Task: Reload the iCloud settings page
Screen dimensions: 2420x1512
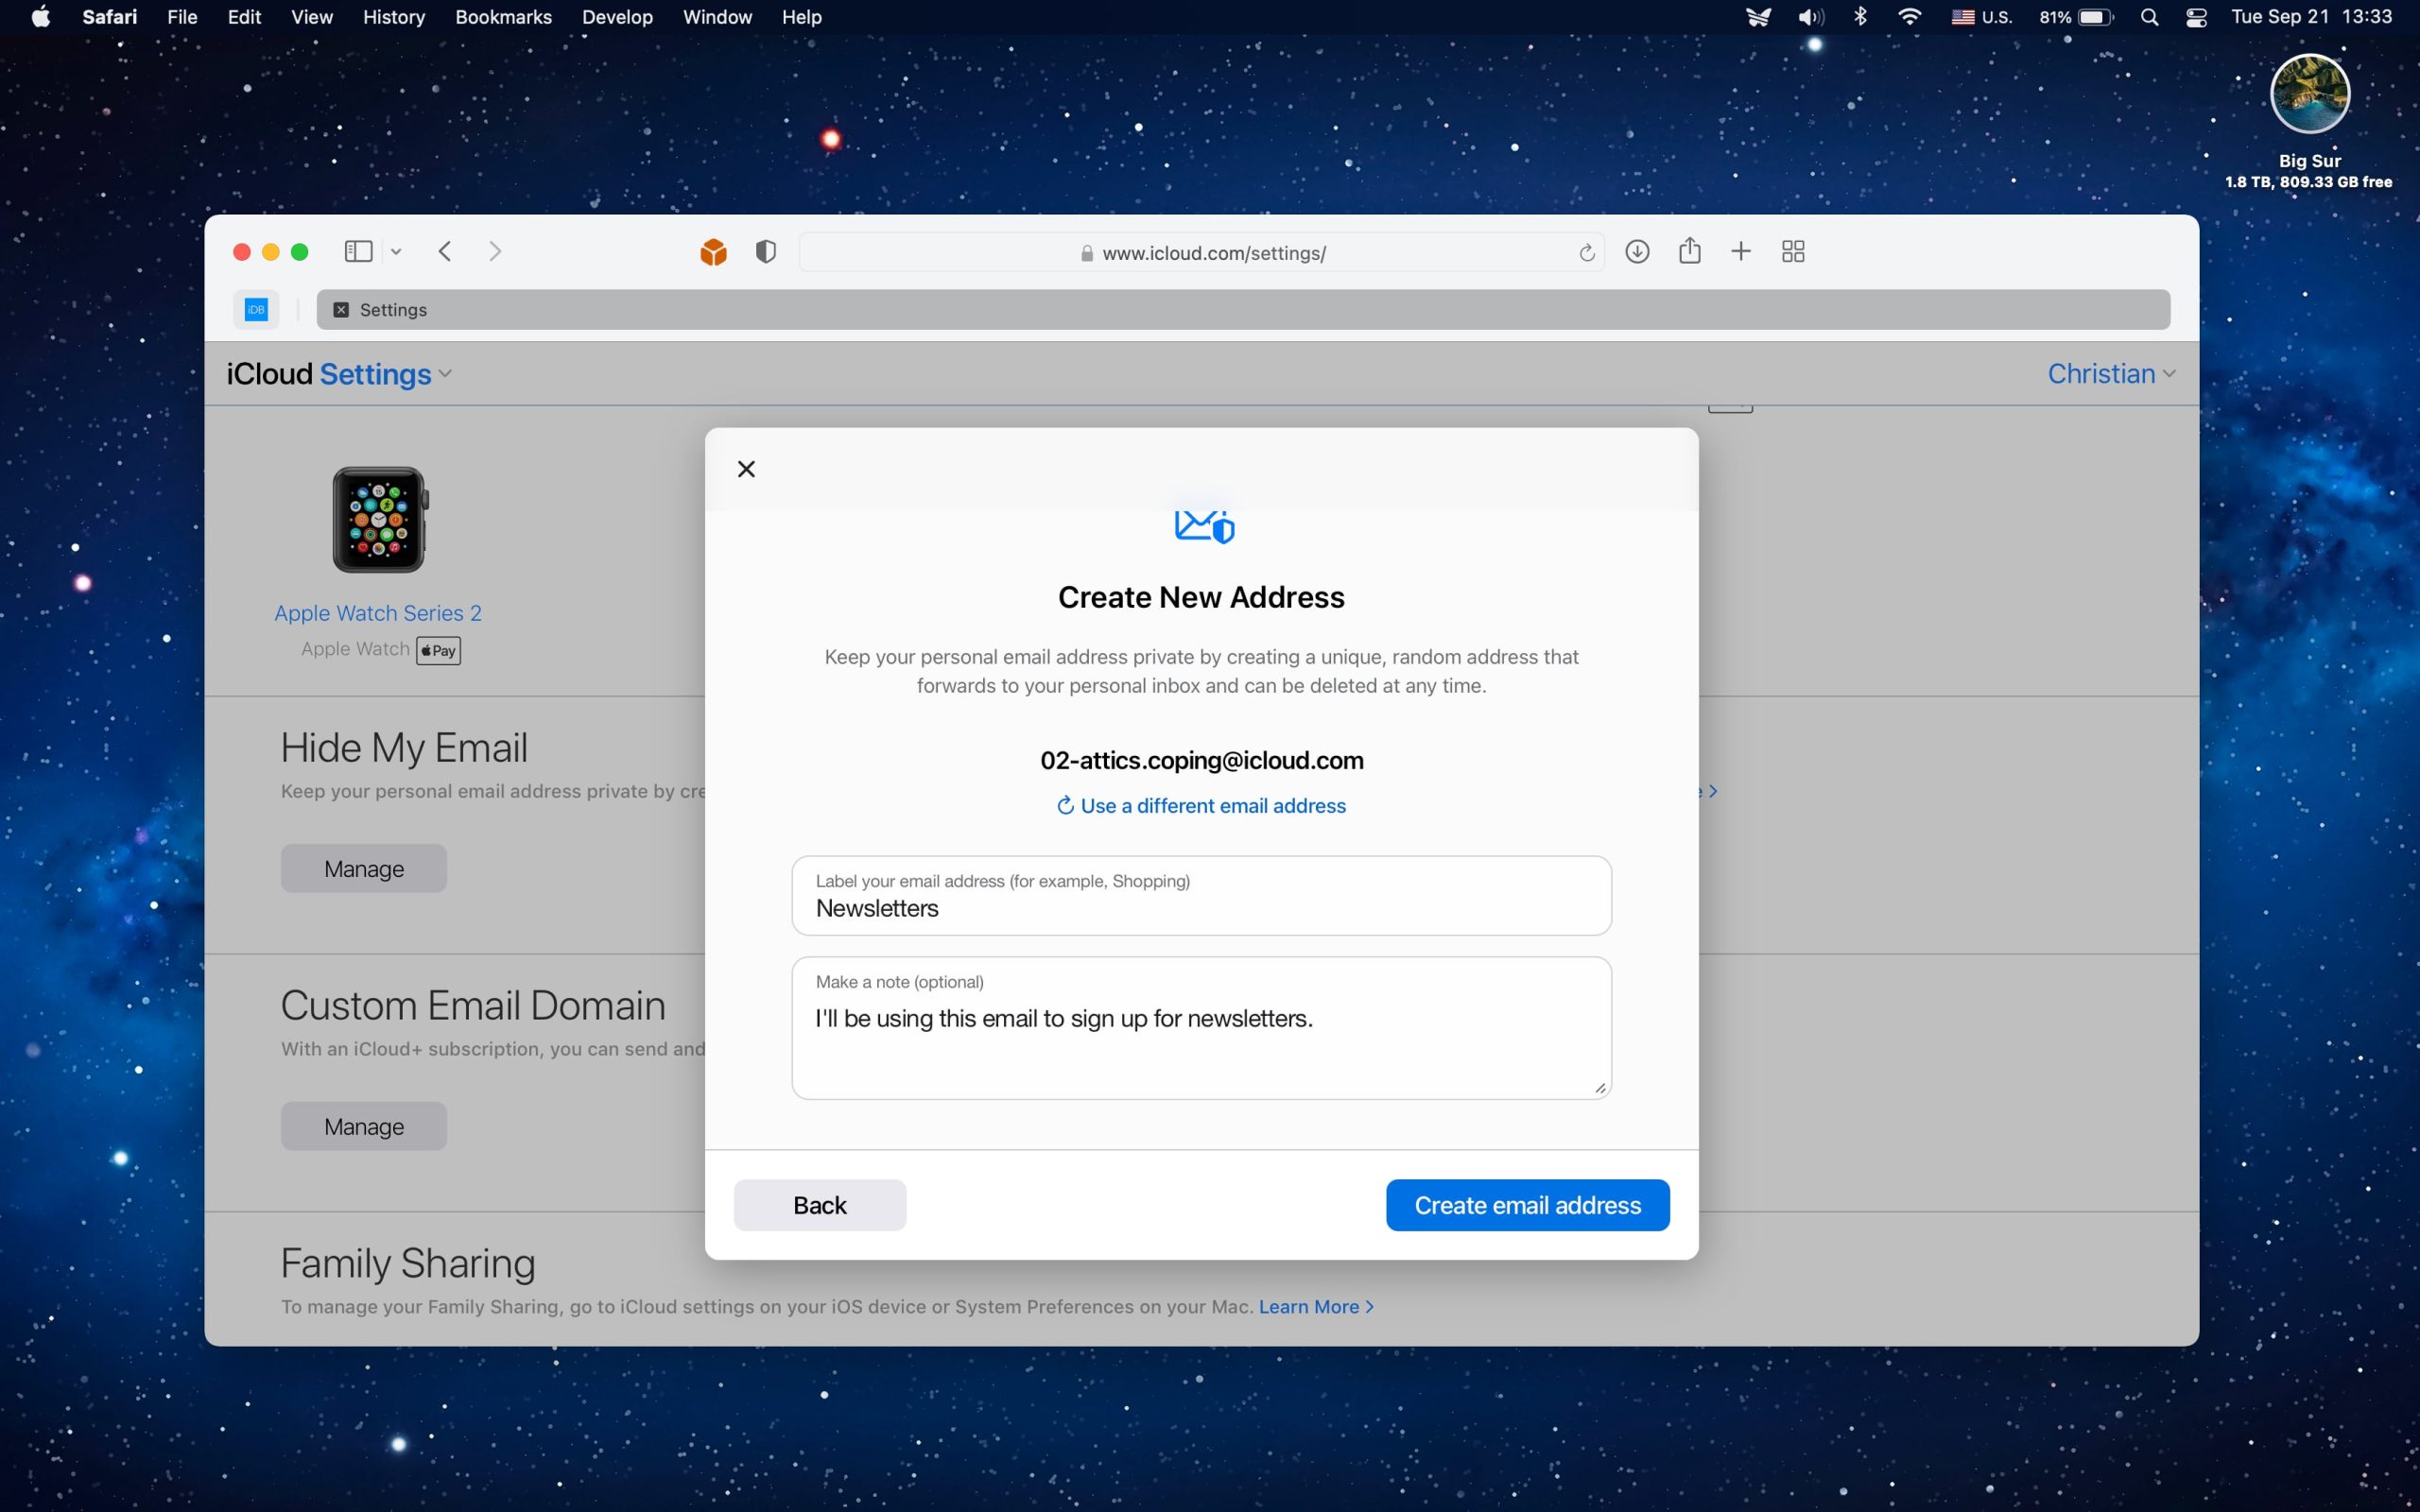Action: 1586,253
